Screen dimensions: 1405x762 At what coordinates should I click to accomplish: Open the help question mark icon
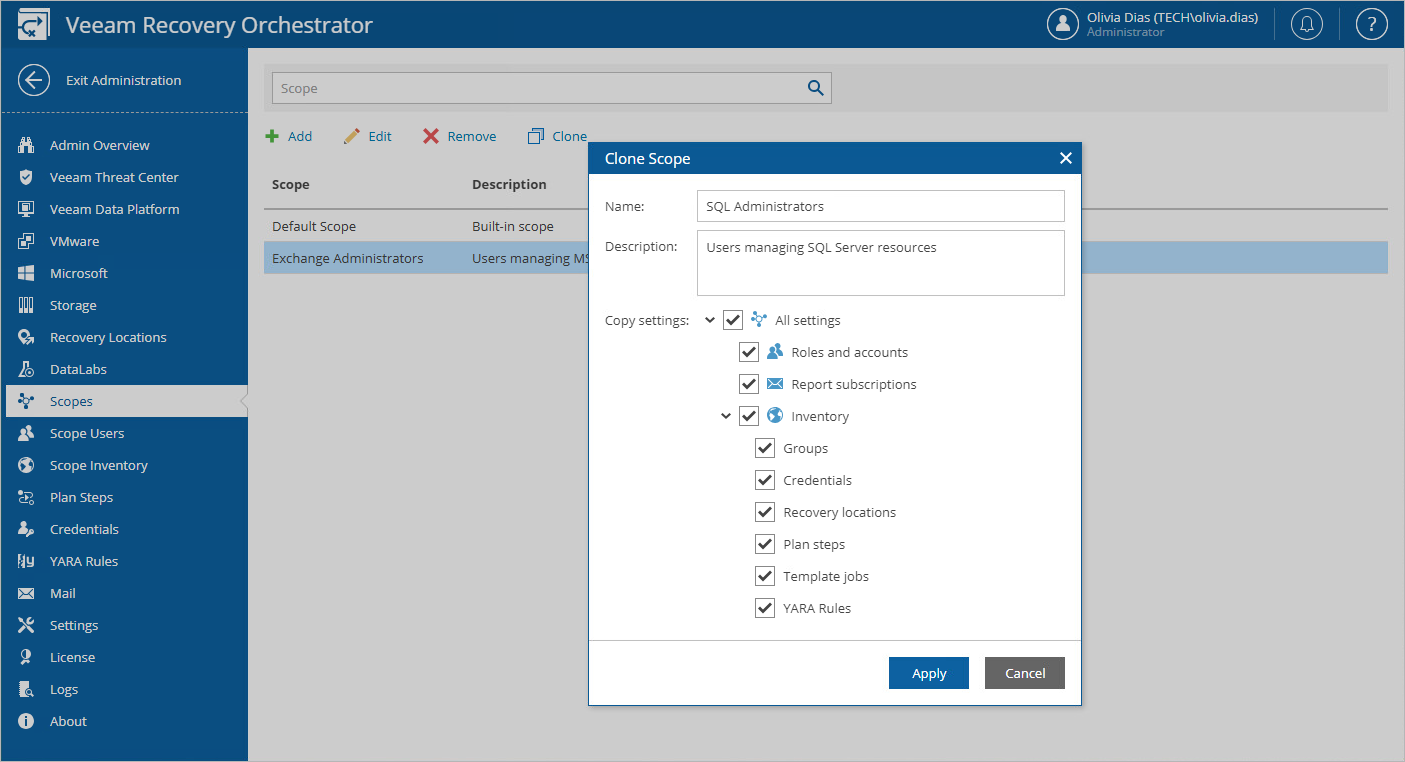pyautogui.click(x=1371, y=24)
